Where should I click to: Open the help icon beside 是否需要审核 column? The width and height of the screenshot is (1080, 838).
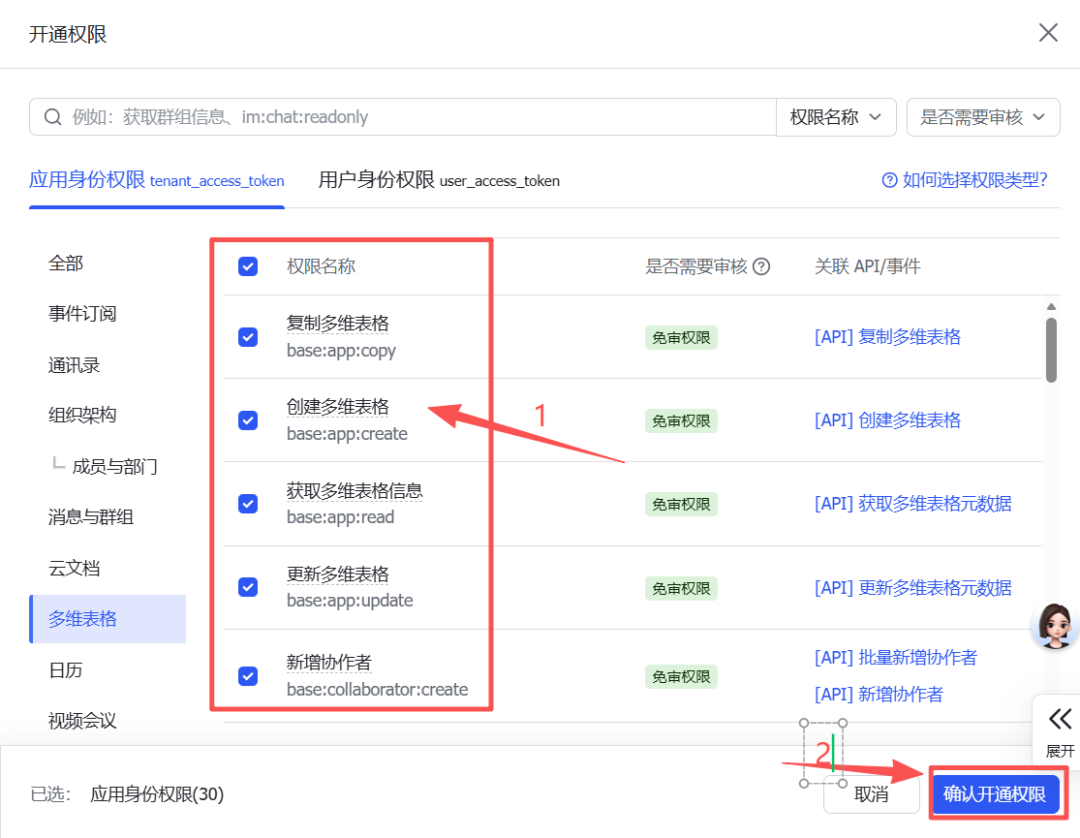(761, 266)
